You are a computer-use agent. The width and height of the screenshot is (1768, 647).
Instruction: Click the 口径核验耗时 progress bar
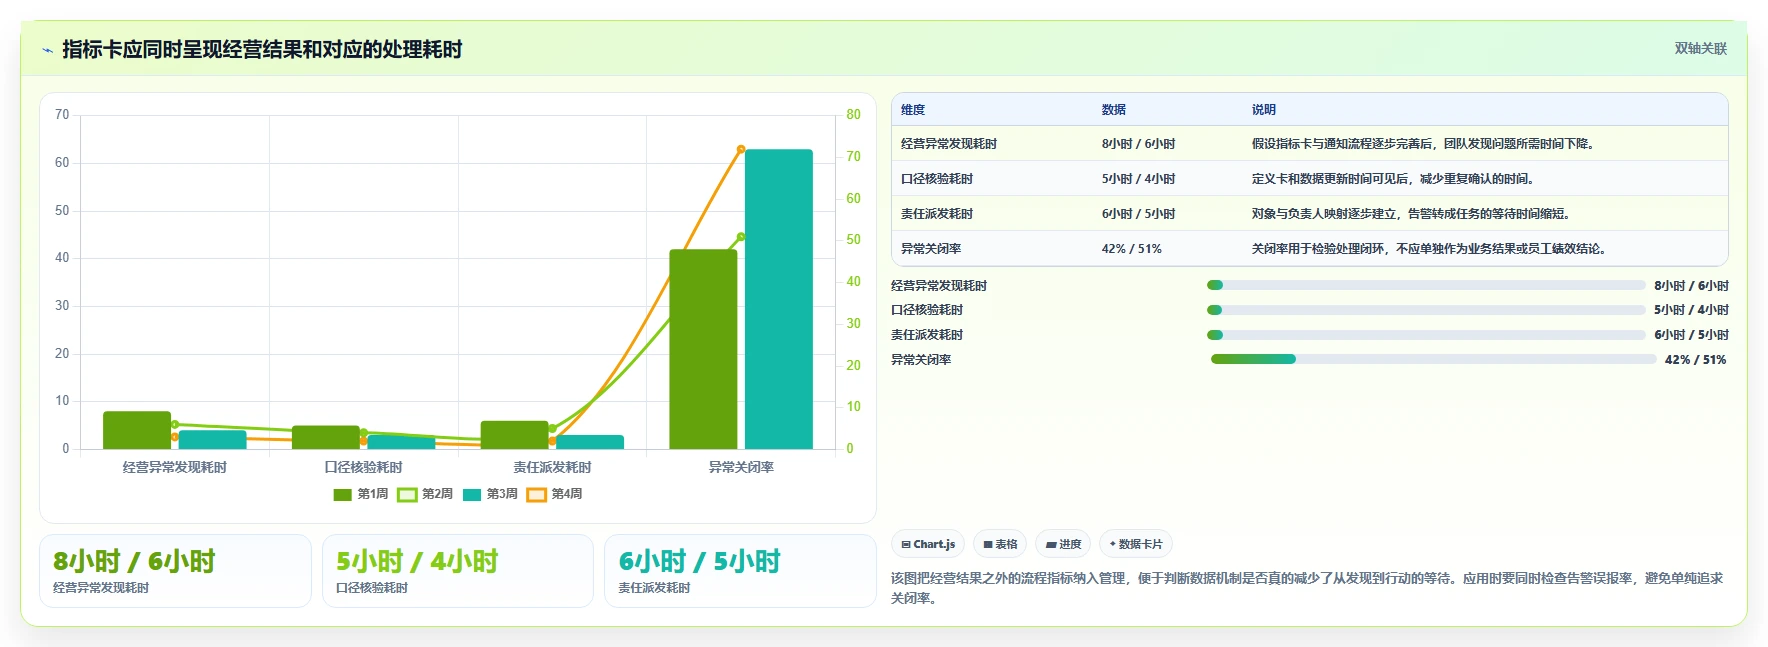(1426, 310)
